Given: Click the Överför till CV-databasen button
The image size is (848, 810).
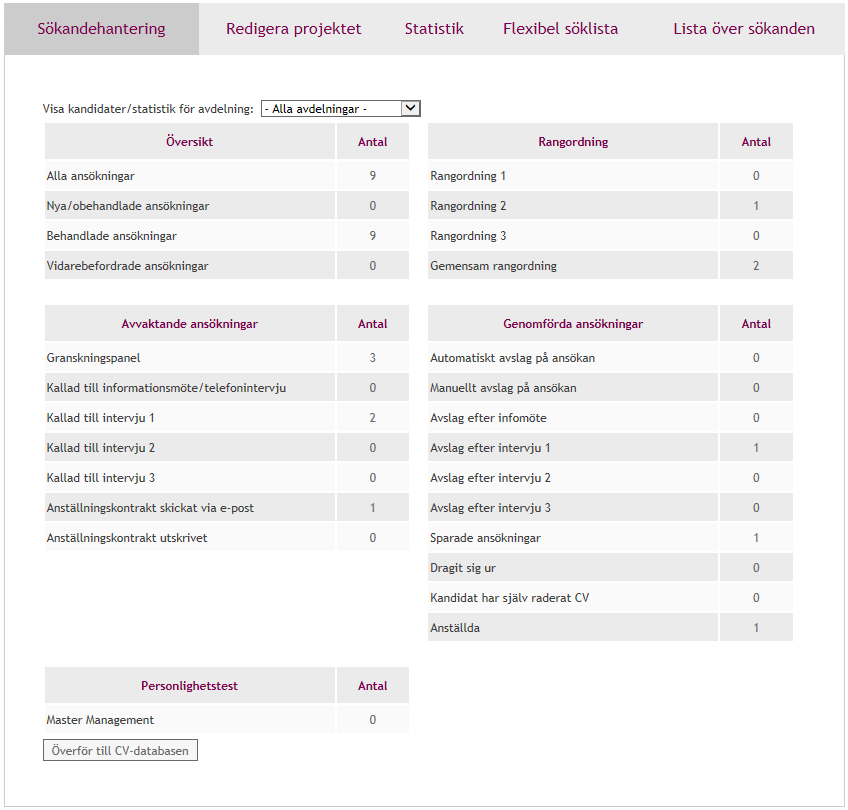Looking at the screenshot, I should click(120, 751).
